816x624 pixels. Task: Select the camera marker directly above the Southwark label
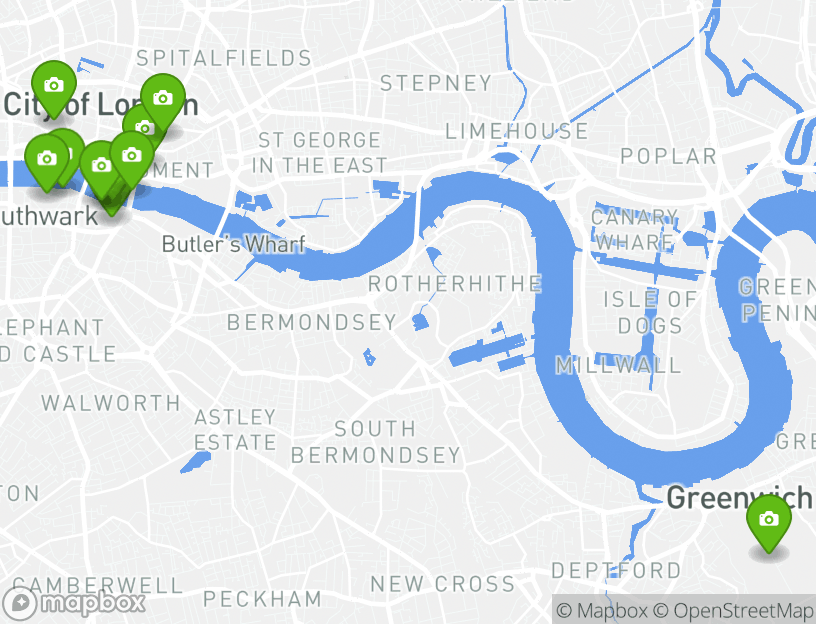(x=99, y=168)
